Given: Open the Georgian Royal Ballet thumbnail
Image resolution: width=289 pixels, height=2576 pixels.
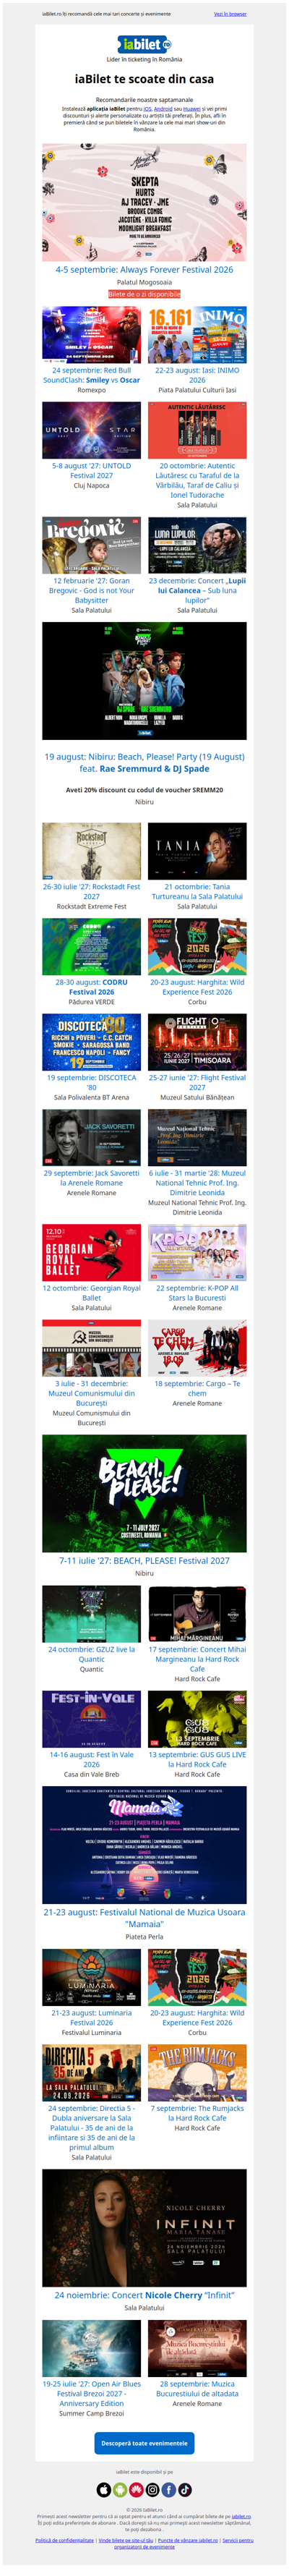Looking at the screenshot, I should [x=91, y=1252].
